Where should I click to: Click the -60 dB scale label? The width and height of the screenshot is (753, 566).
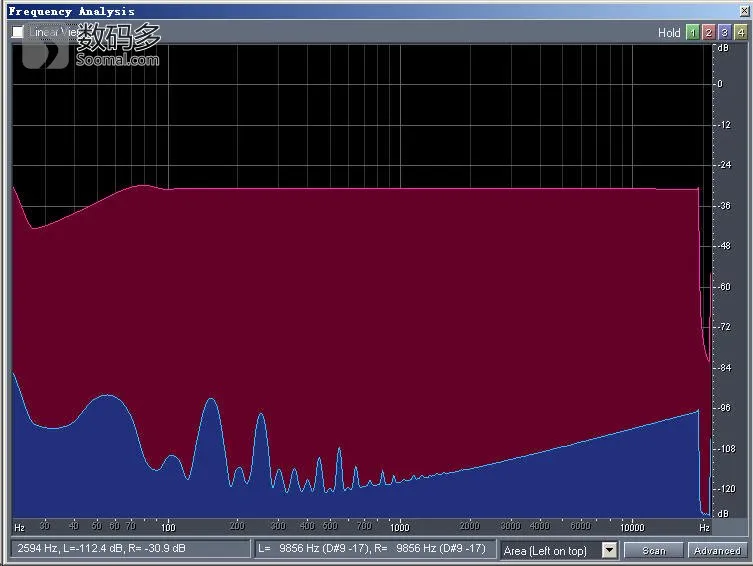724,287
